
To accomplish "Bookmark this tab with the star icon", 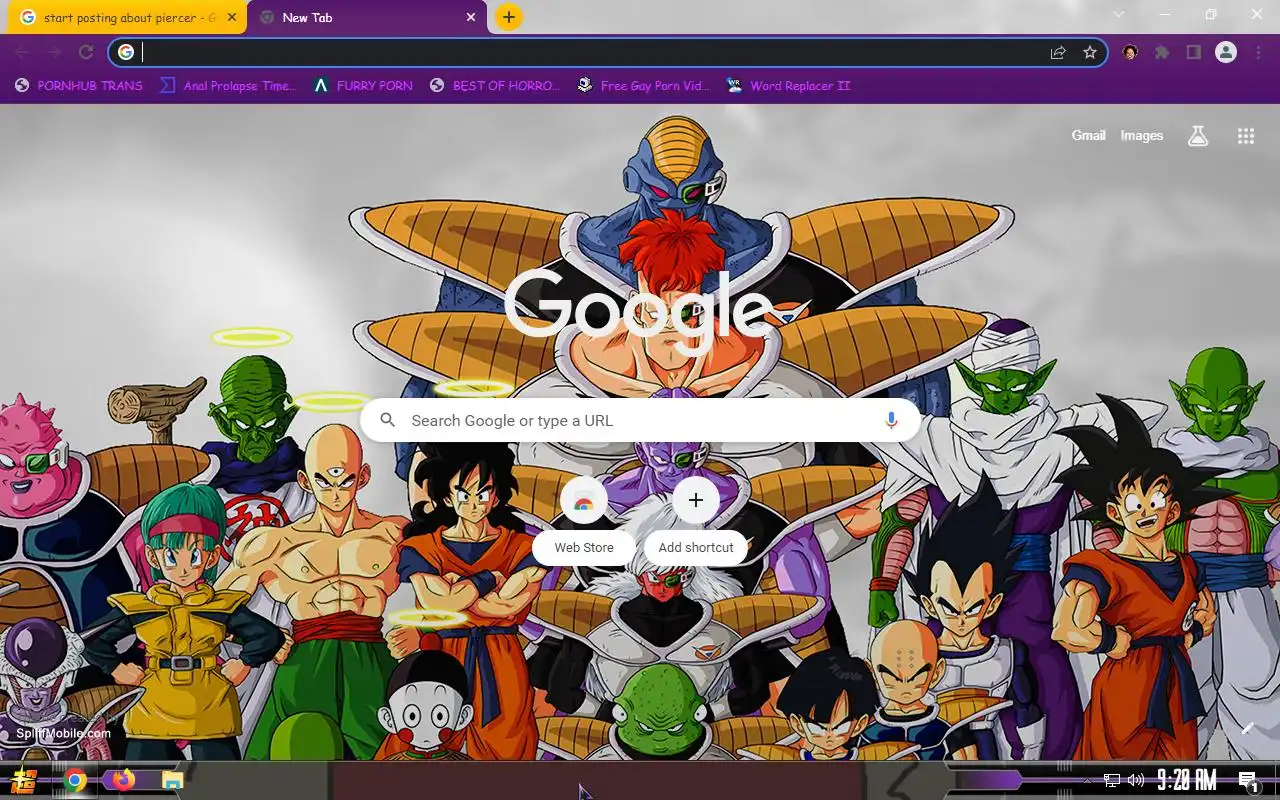I will [1090, 52].
